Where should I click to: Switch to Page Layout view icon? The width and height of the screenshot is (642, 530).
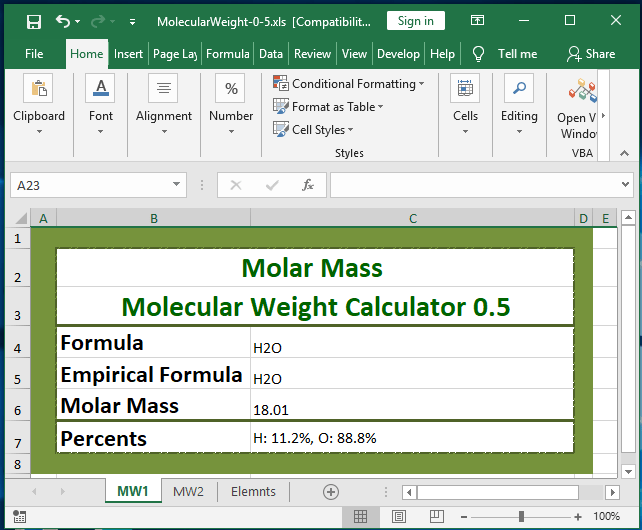coord(398,517)
